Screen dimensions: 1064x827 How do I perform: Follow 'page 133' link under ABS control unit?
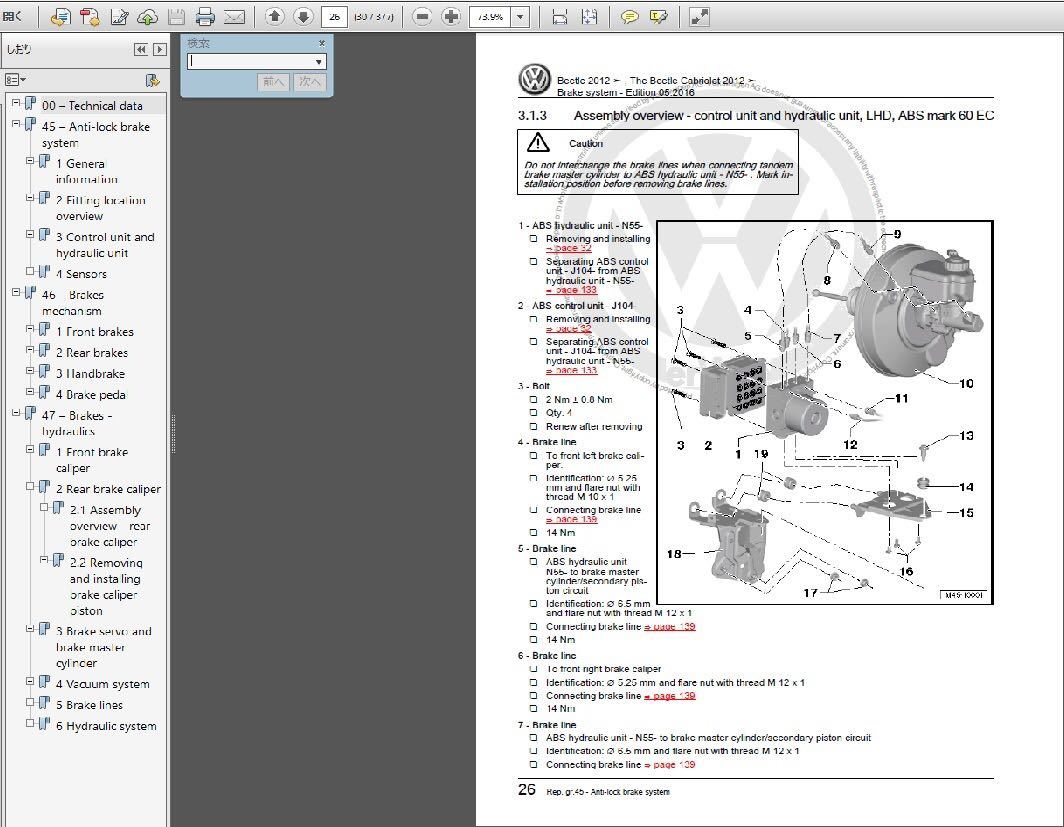(571, 370)
